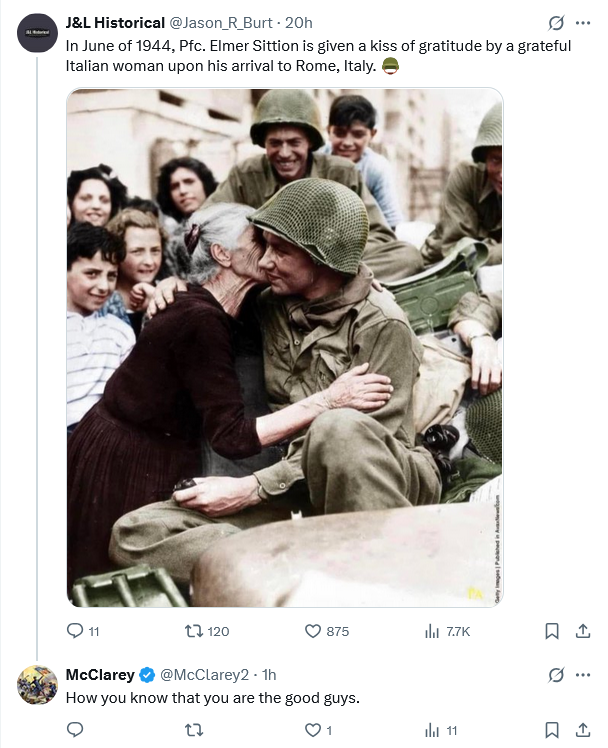Bookmark the J&L Historical post
This screenshot has width=608, height=748.
click(551, 631)
